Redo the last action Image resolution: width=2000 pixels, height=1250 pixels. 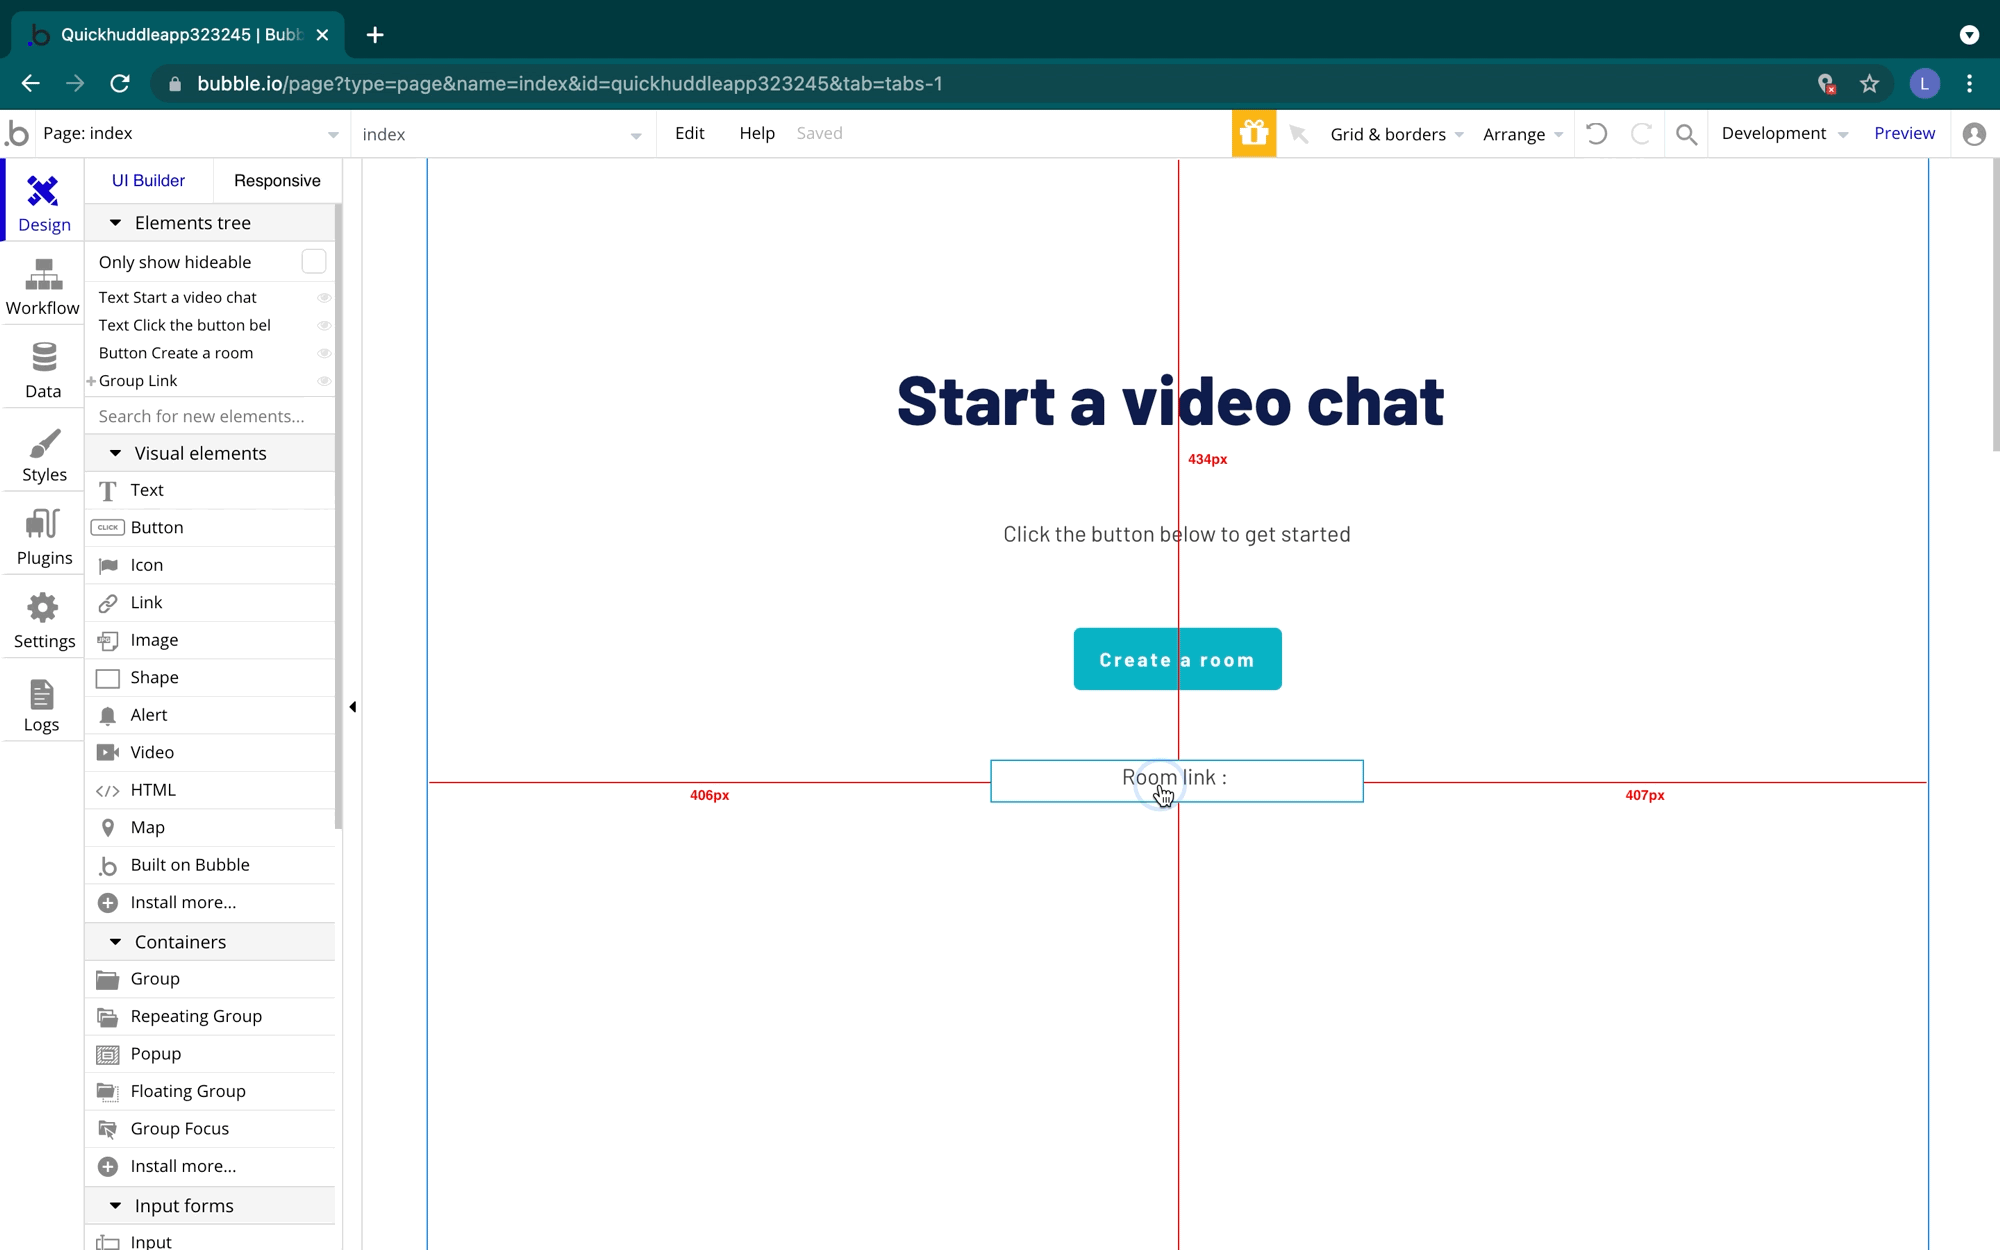[x=1641, y=133]
